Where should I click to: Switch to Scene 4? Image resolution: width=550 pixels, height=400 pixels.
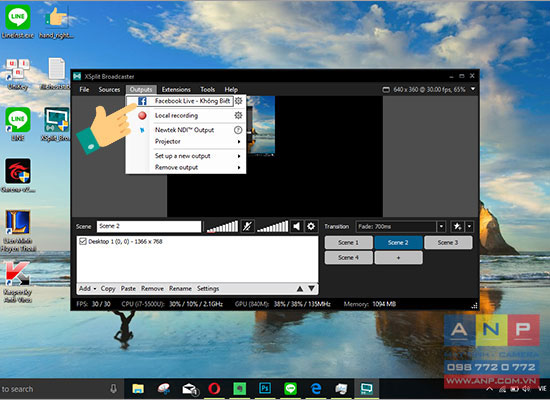[348, 258]
